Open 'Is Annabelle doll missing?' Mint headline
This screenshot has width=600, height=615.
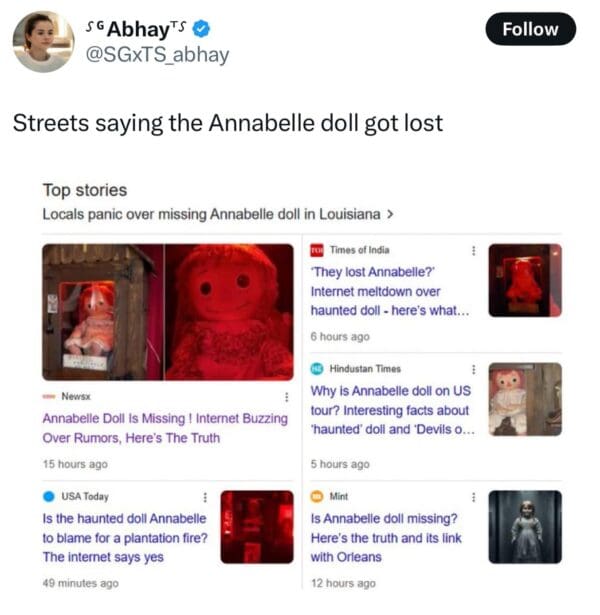[x=386, y=538]
